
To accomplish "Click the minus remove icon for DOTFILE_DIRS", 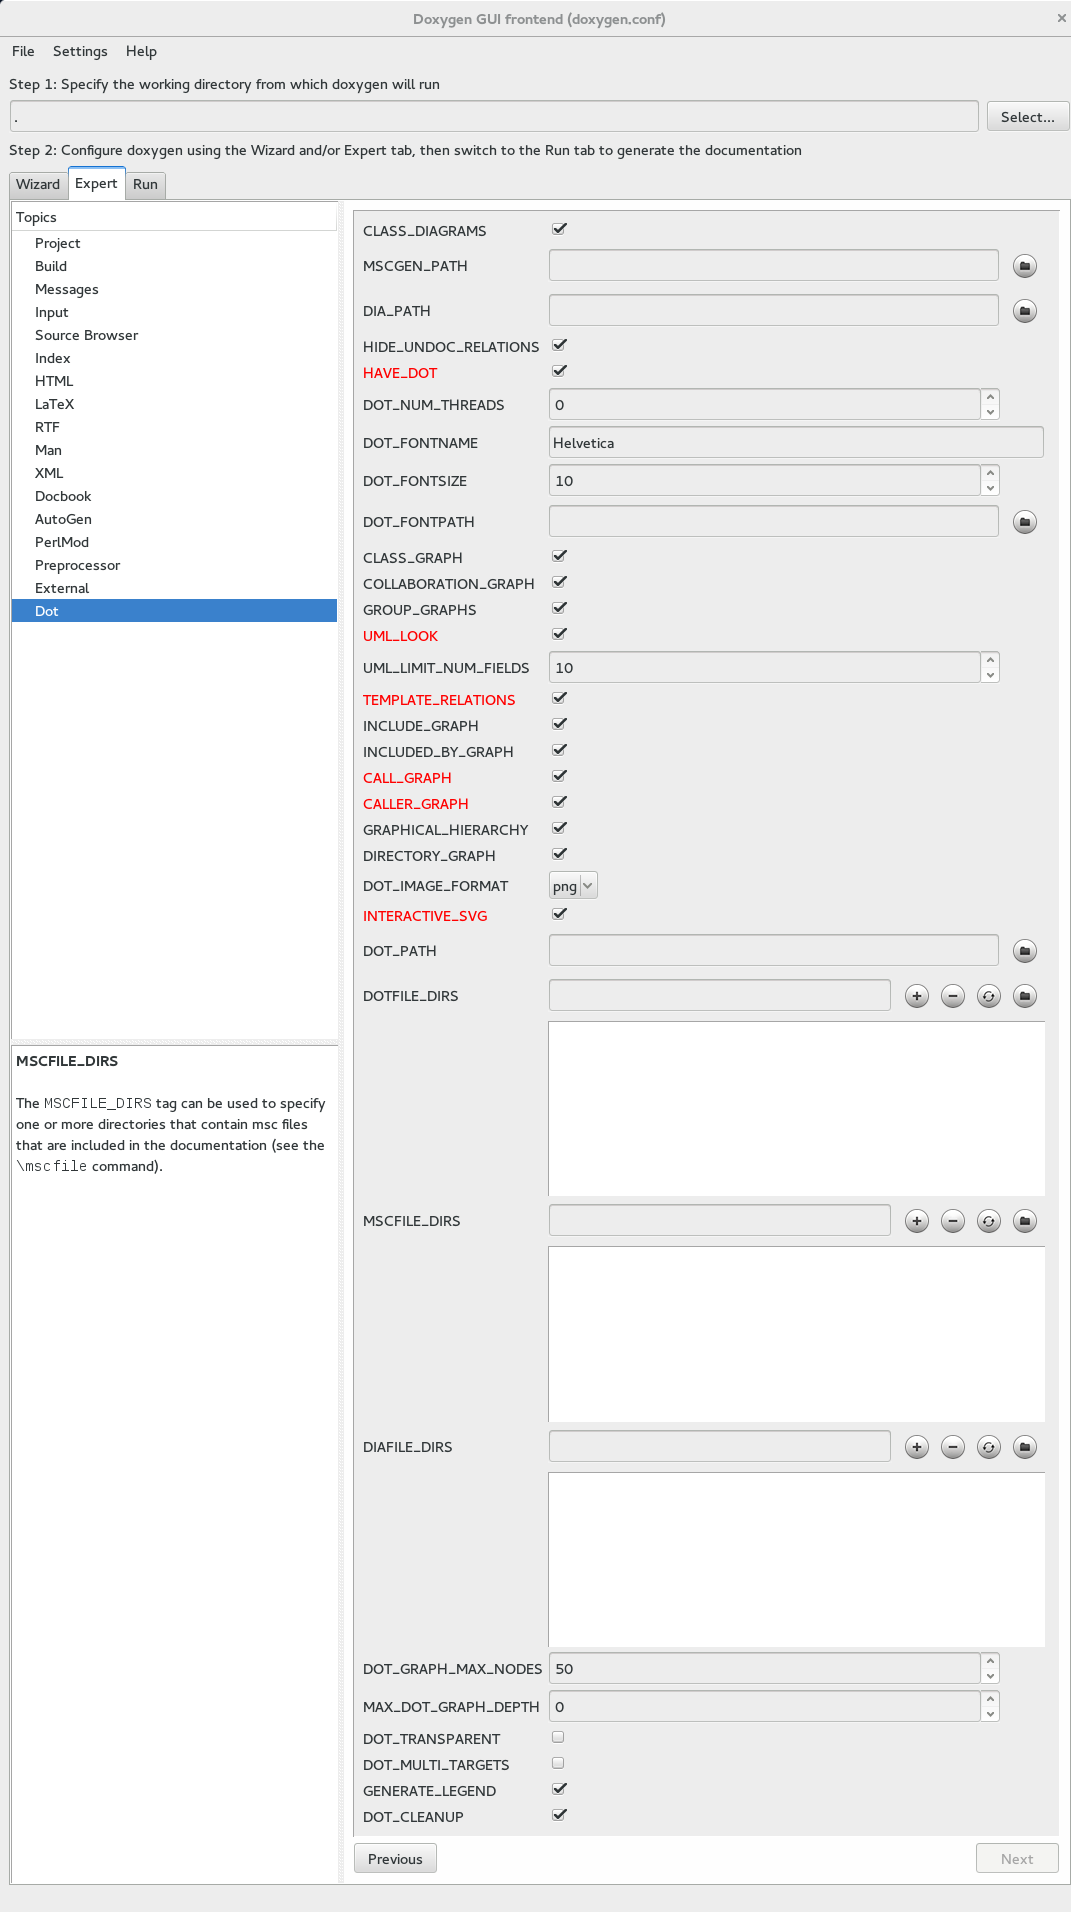I will [952, 996].
